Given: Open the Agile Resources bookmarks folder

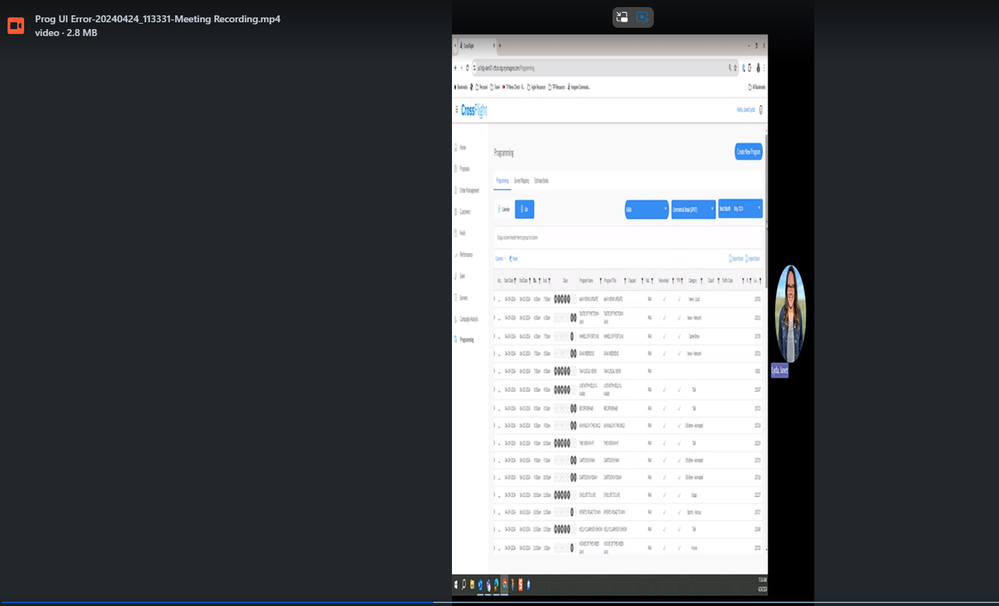Looking at the screenshot, I should click(536, 87).
